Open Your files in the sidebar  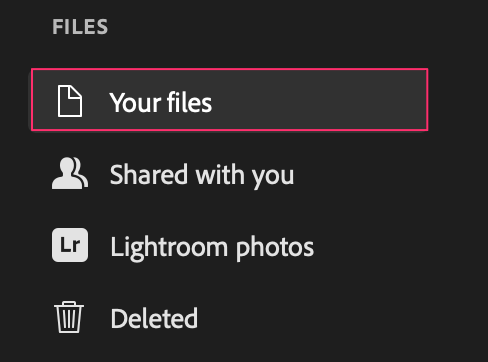229,100
